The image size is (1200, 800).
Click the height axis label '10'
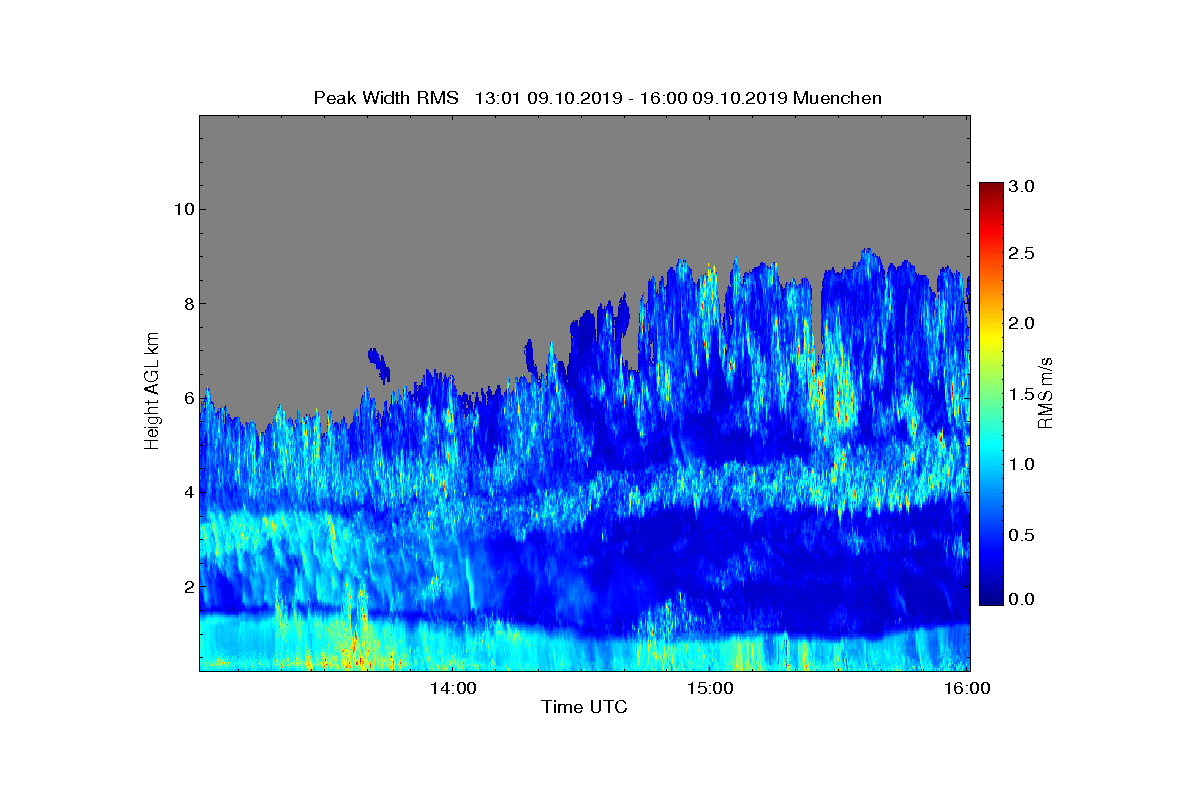click(x=184, y=209)
